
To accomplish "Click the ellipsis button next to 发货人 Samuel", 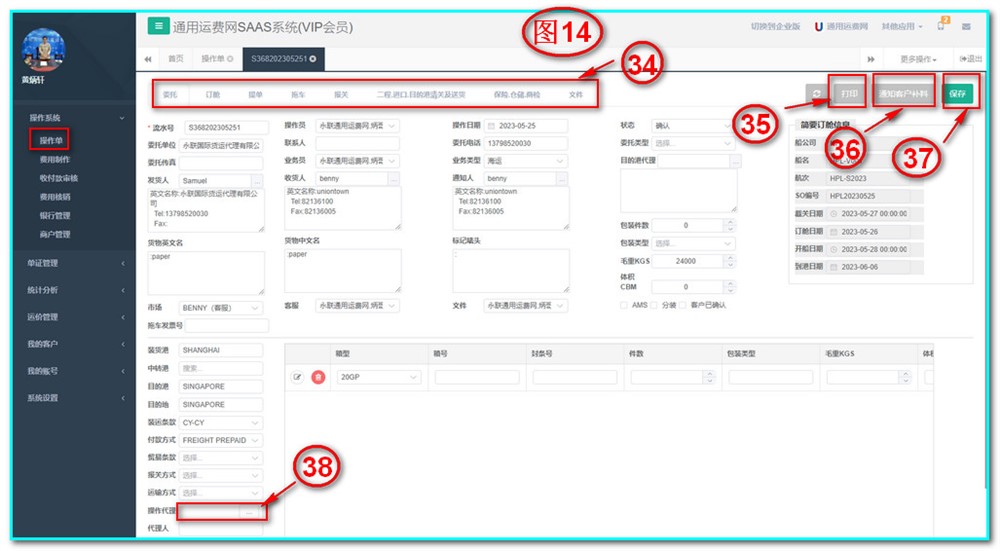I will 254,179.
